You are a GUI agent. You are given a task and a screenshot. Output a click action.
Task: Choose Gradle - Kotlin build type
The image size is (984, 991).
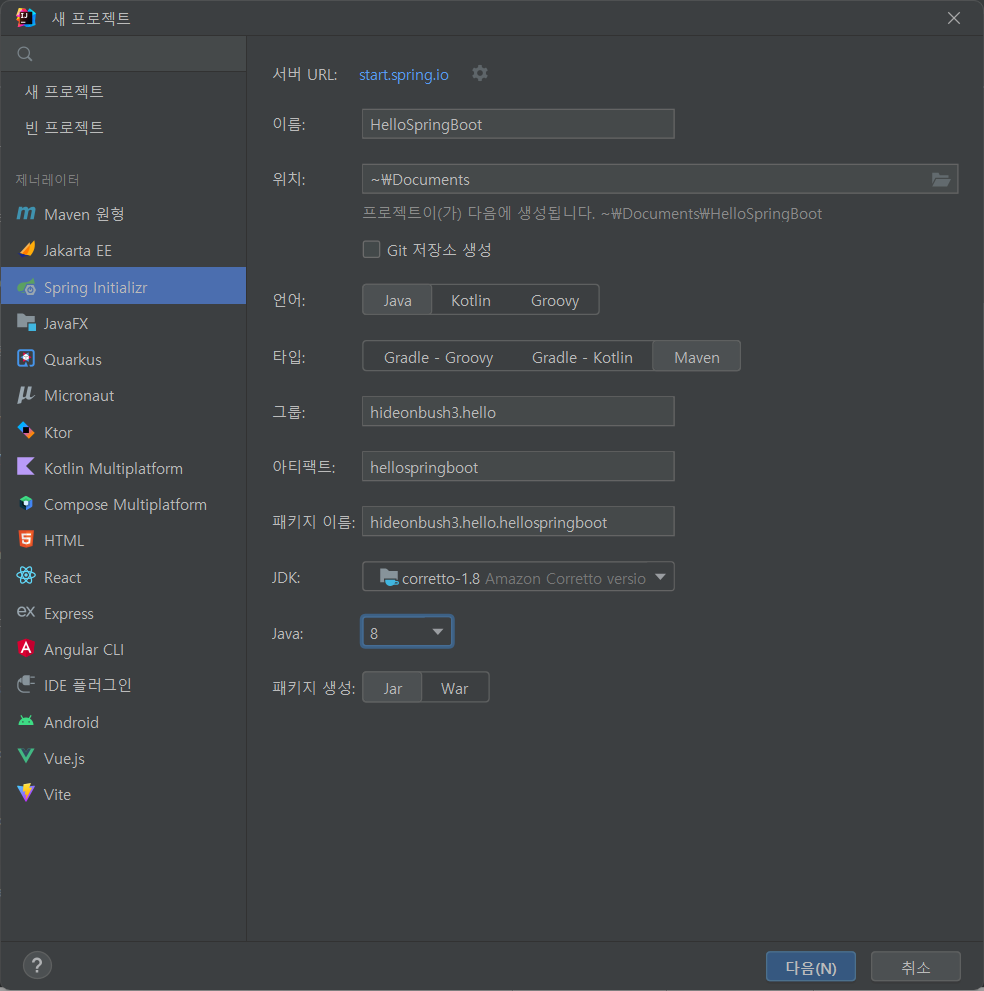[582, 357]
